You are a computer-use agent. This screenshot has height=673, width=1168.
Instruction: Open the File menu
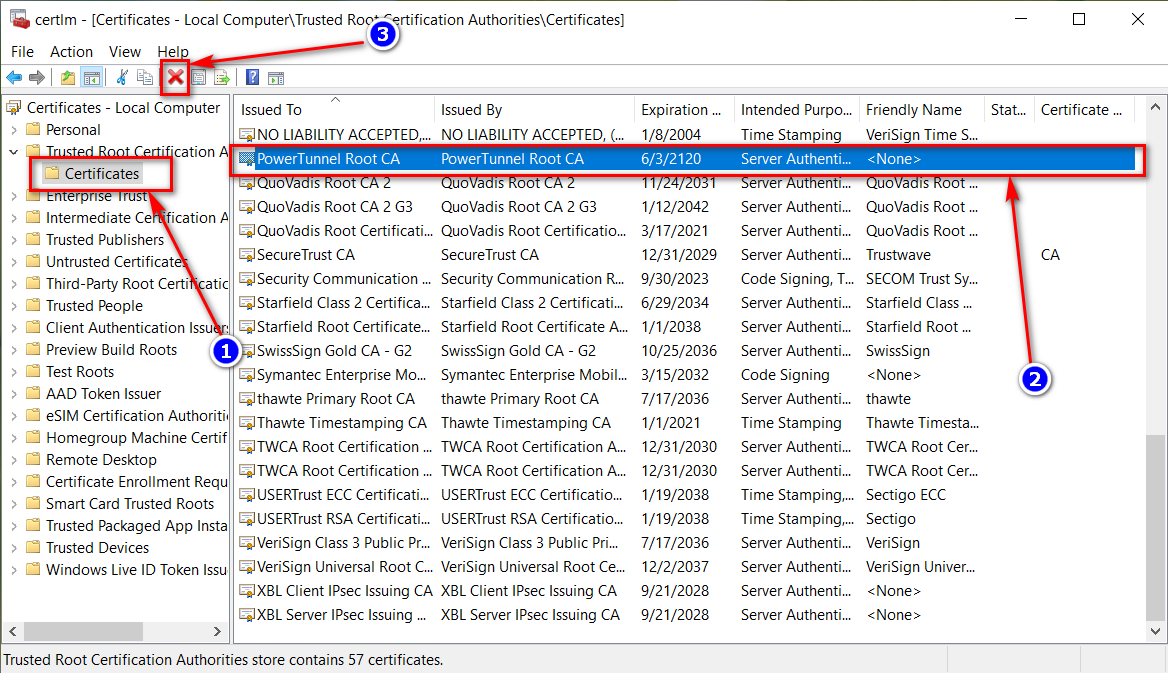(x=22, y=51)
